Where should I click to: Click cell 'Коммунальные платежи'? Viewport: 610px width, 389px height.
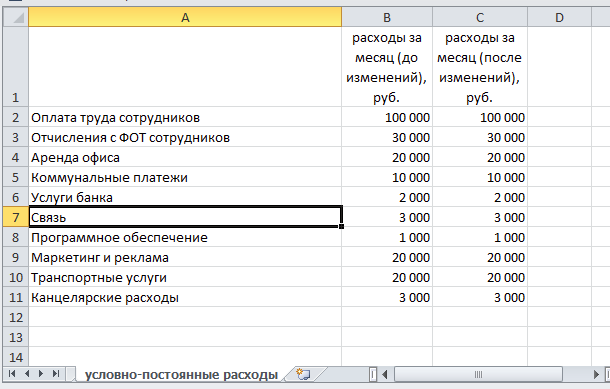point(185,177)
